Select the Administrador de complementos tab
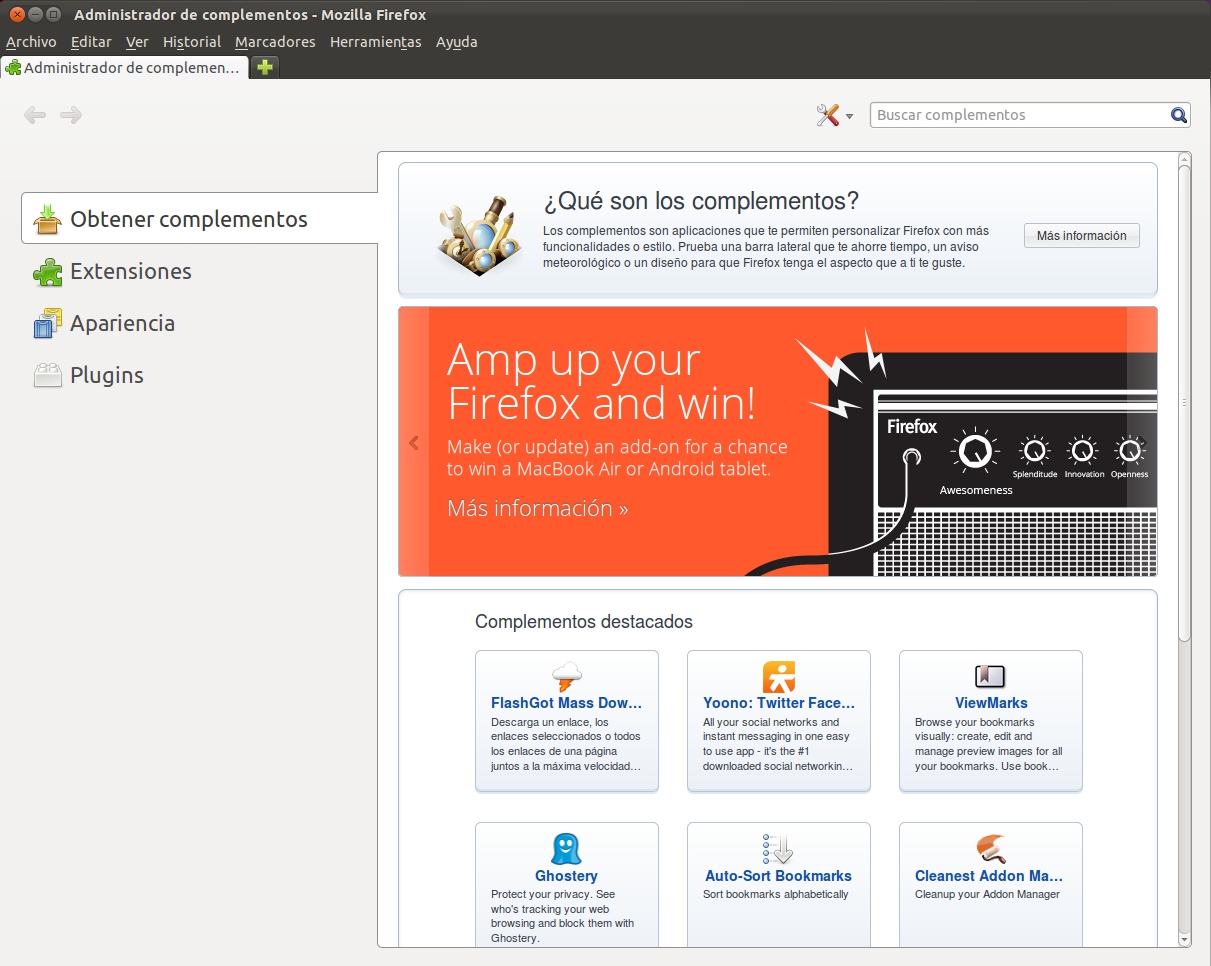This screenshot has height=966, width=1211. pyautogui.click(x=124, y=68)
